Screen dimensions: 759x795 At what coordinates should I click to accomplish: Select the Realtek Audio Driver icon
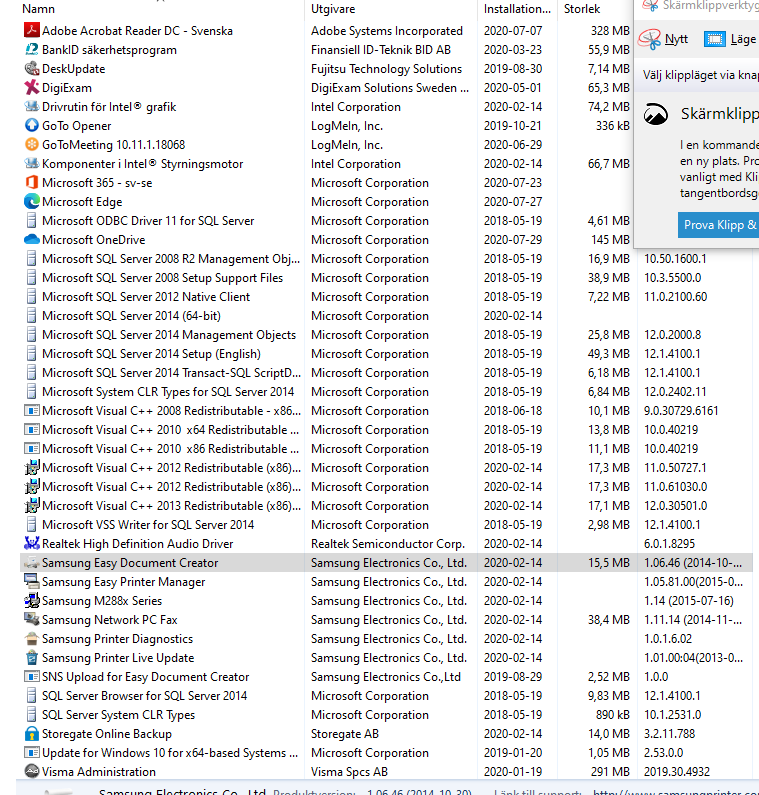(x=31, y=544)
